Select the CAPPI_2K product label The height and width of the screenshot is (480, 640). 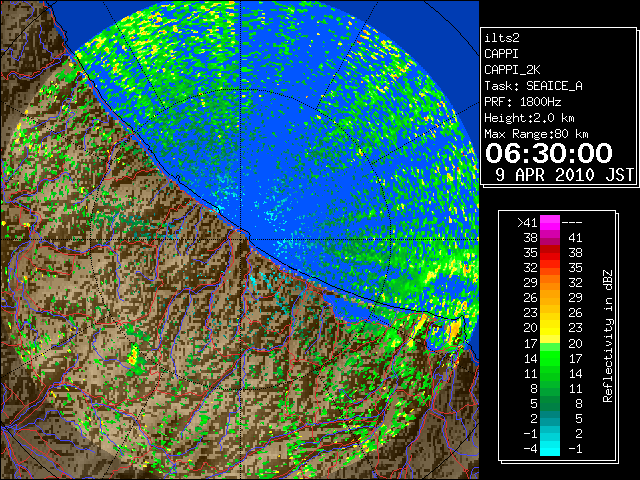pyautogui.click(x=512, y=70)
